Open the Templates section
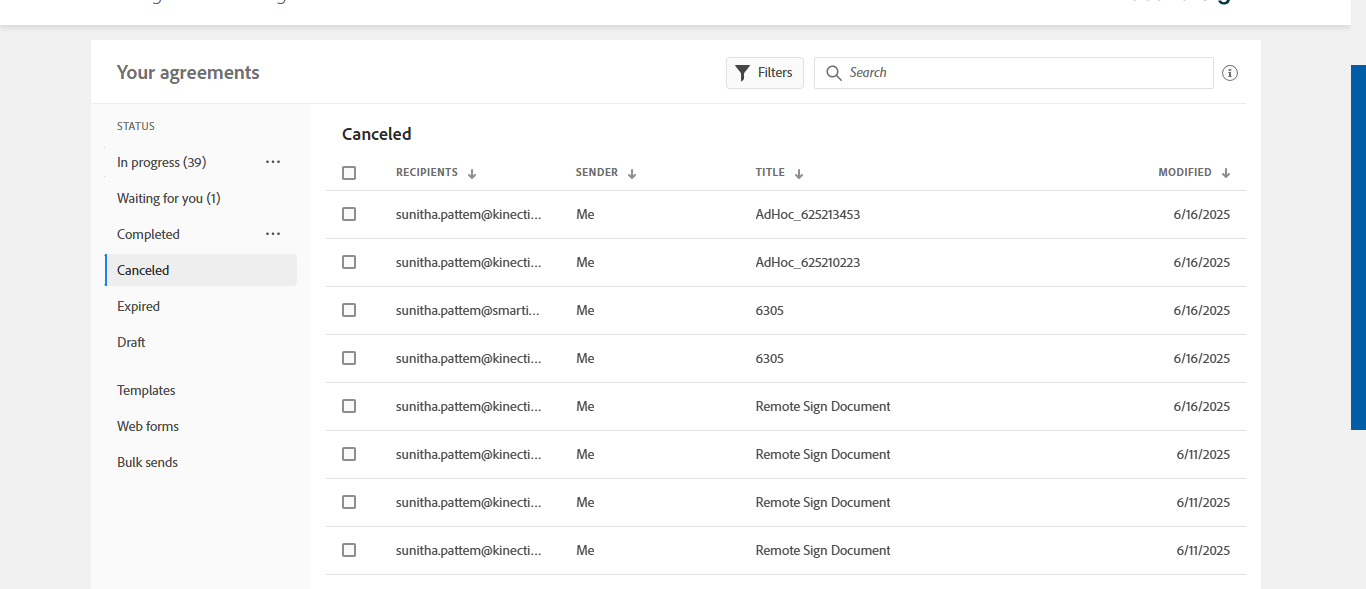This screenshot has width=1366, height=589. coord(146,390)
